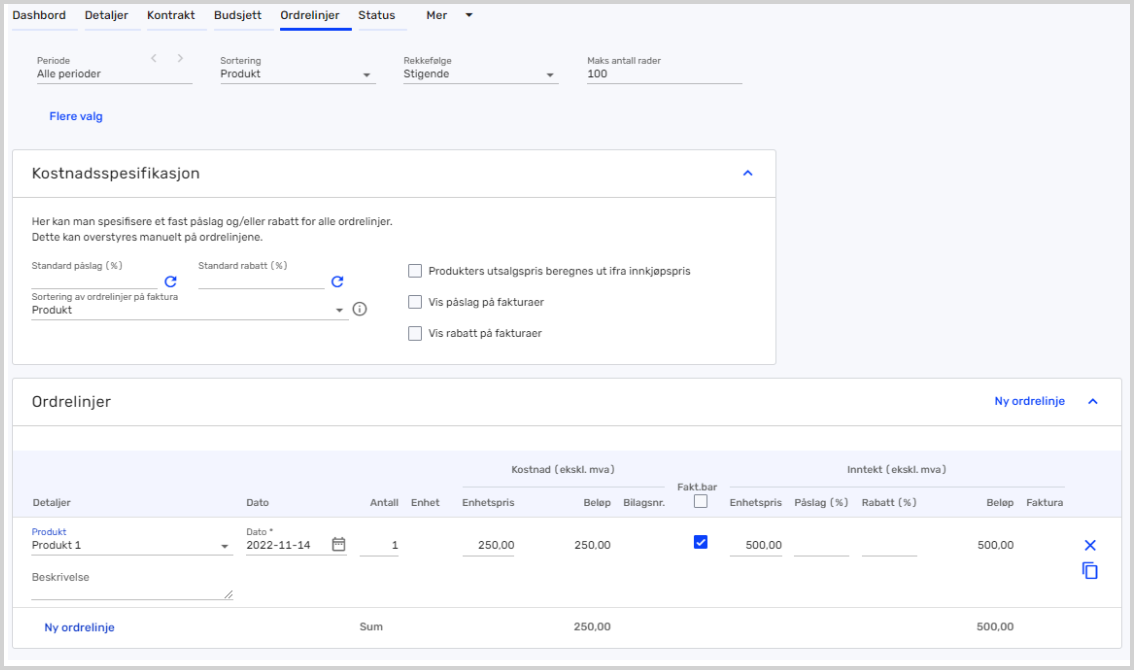This screenshot has width=1134, height=670.
Task: Open the Rekkefølge dropdown
Action: pyautogui.click(x=481, y=74)
